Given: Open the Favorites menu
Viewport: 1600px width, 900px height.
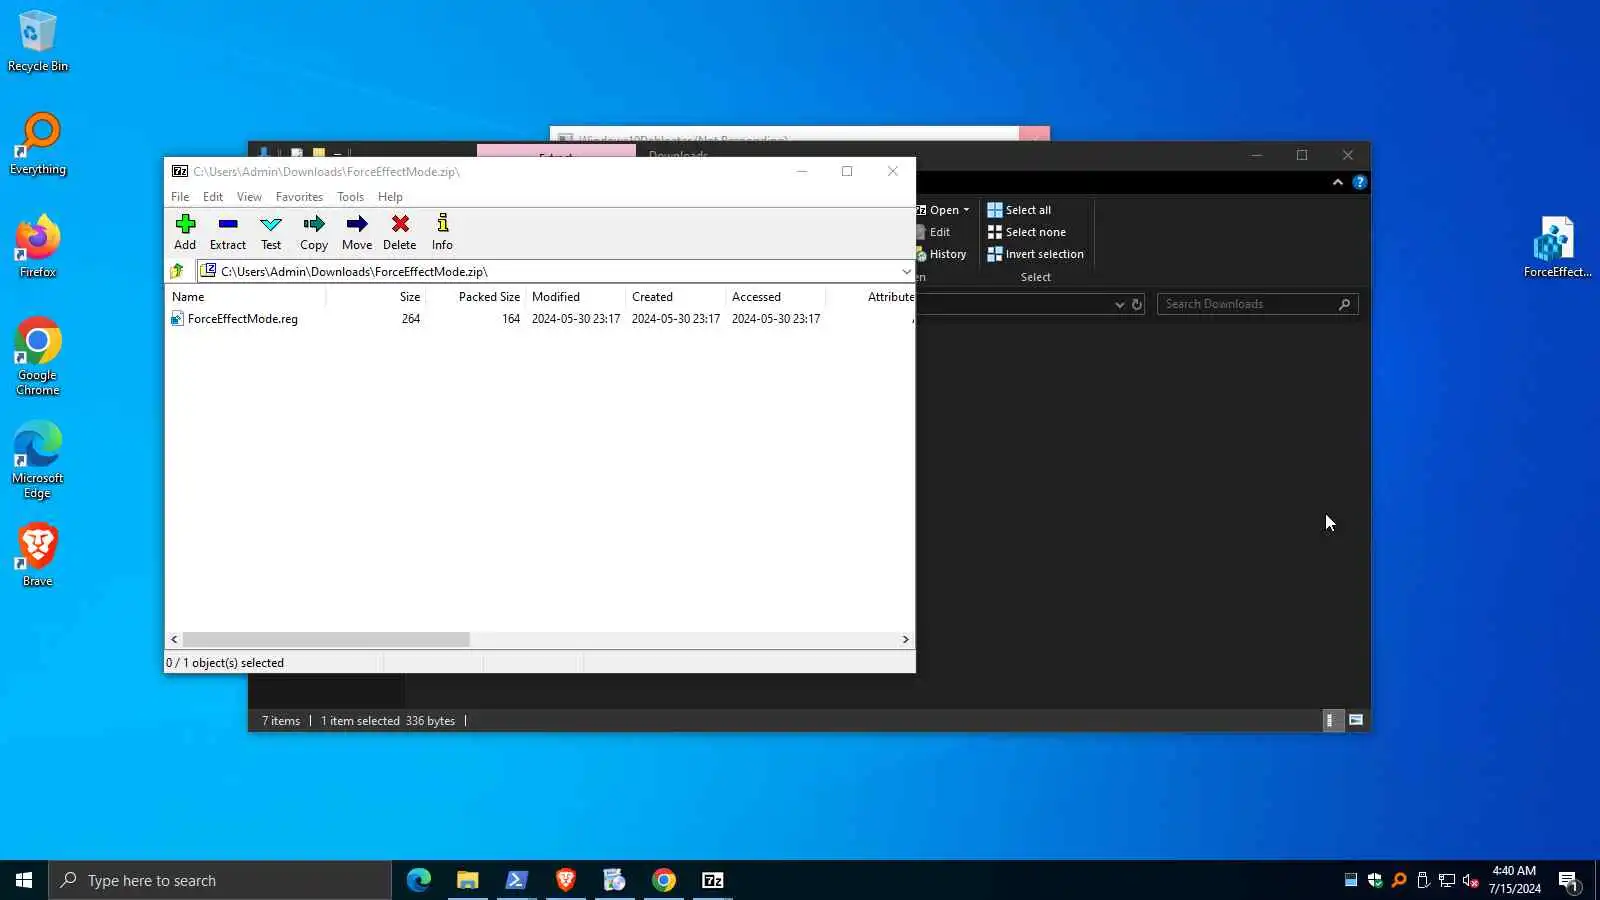Looking at the screenshot, I should coord(299,197).
